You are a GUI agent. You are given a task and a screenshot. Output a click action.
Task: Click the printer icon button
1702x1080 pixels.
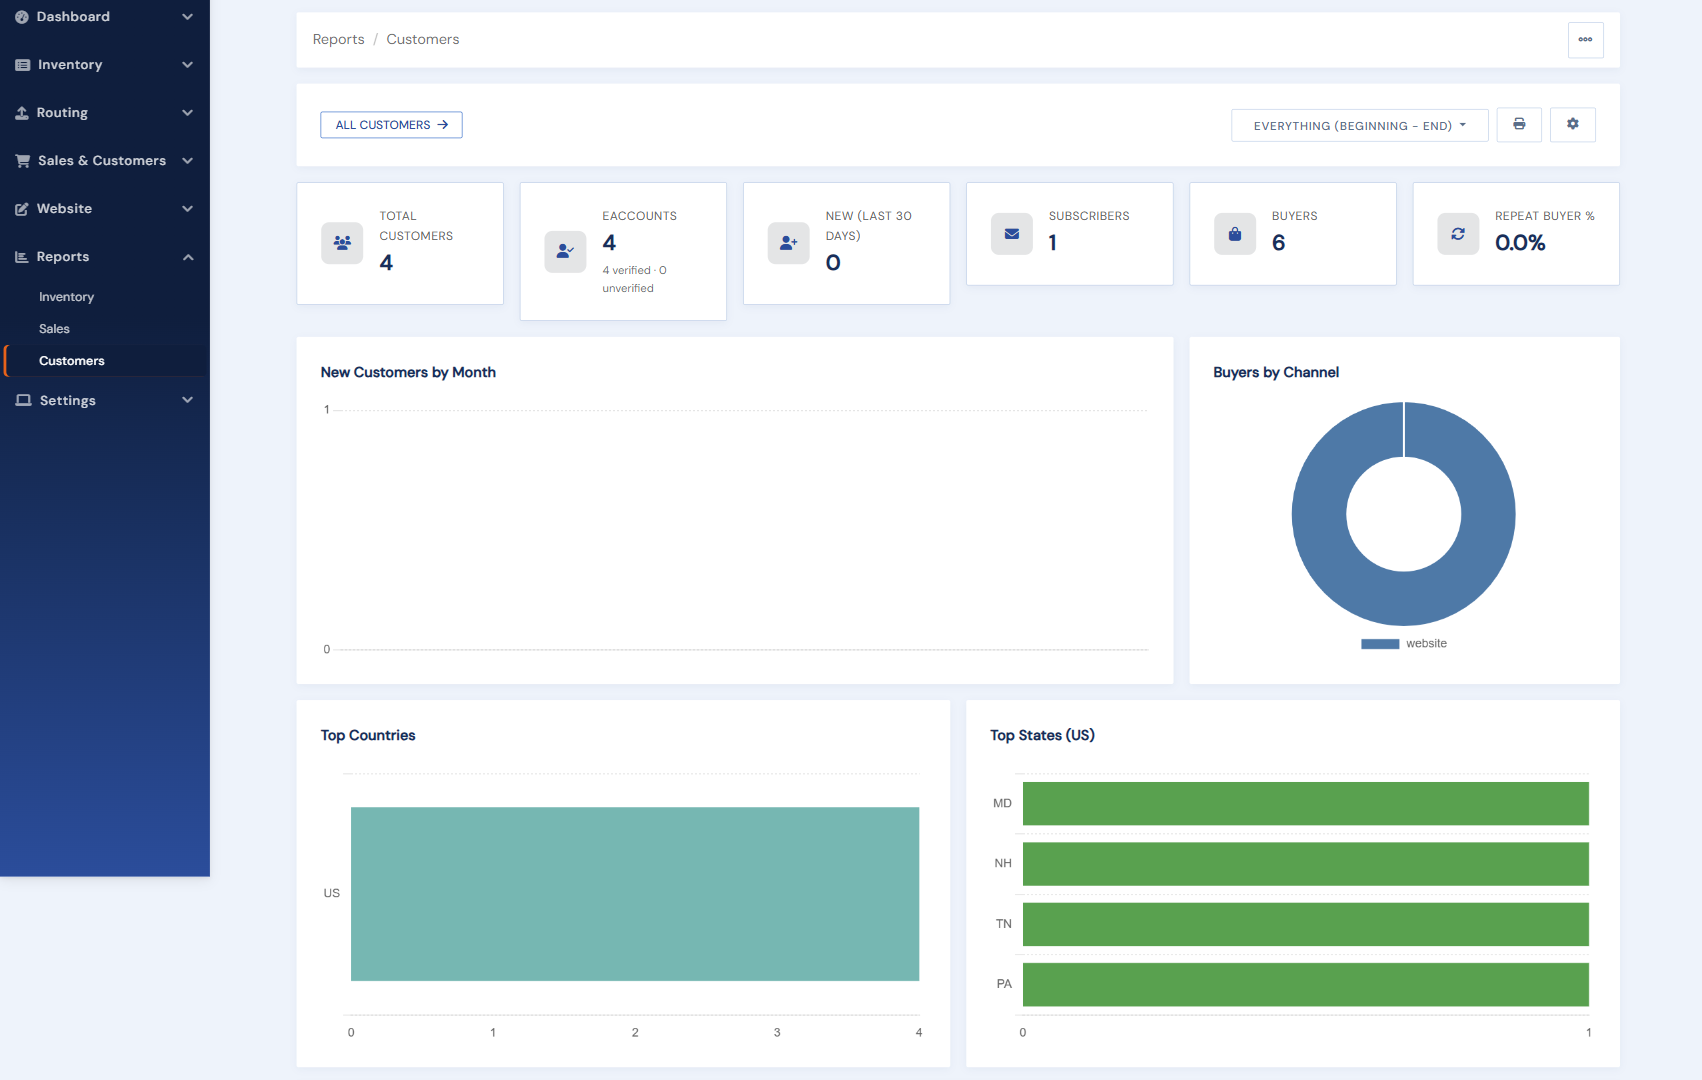point(1519,125)
